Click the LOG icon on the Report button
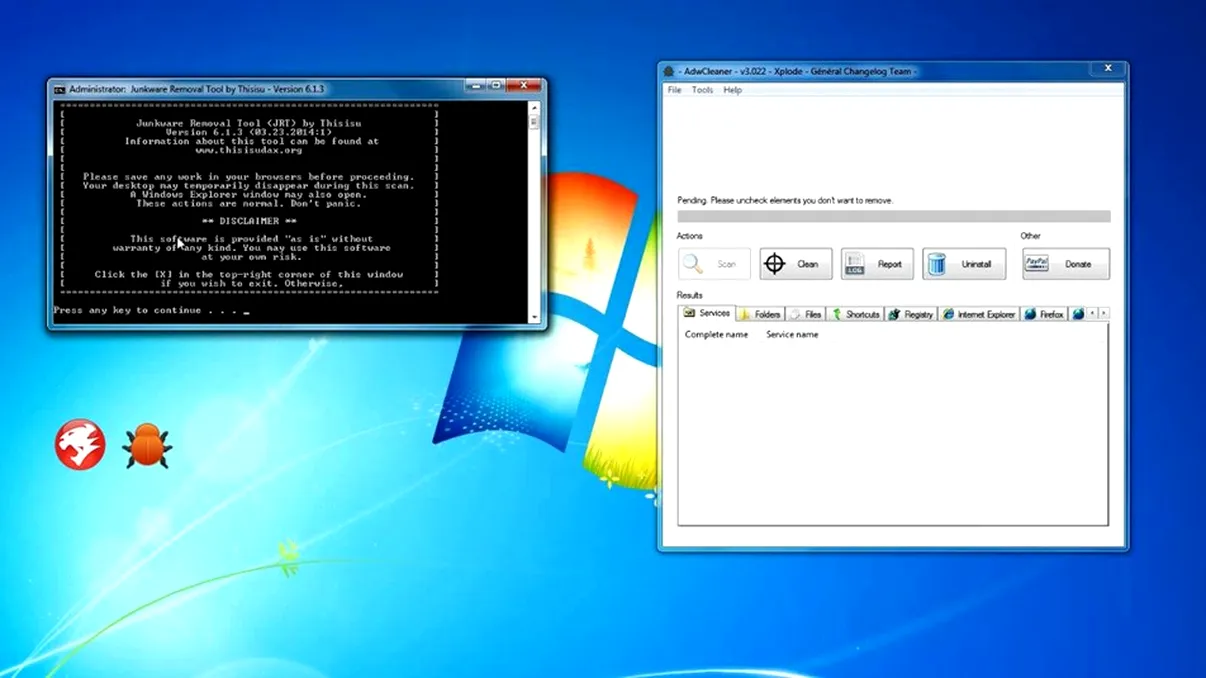This screenshot has height=678, width=1206. [x=853, y=263]
